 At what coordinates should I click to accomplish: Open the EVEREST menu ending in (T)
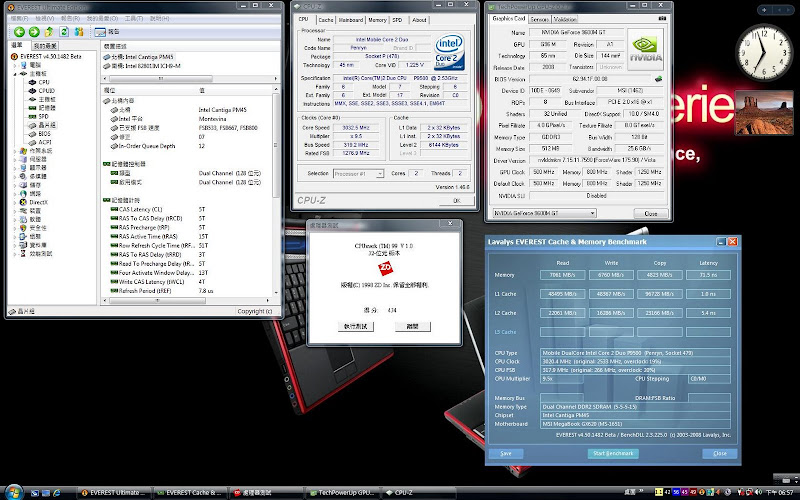click(134, 18)
